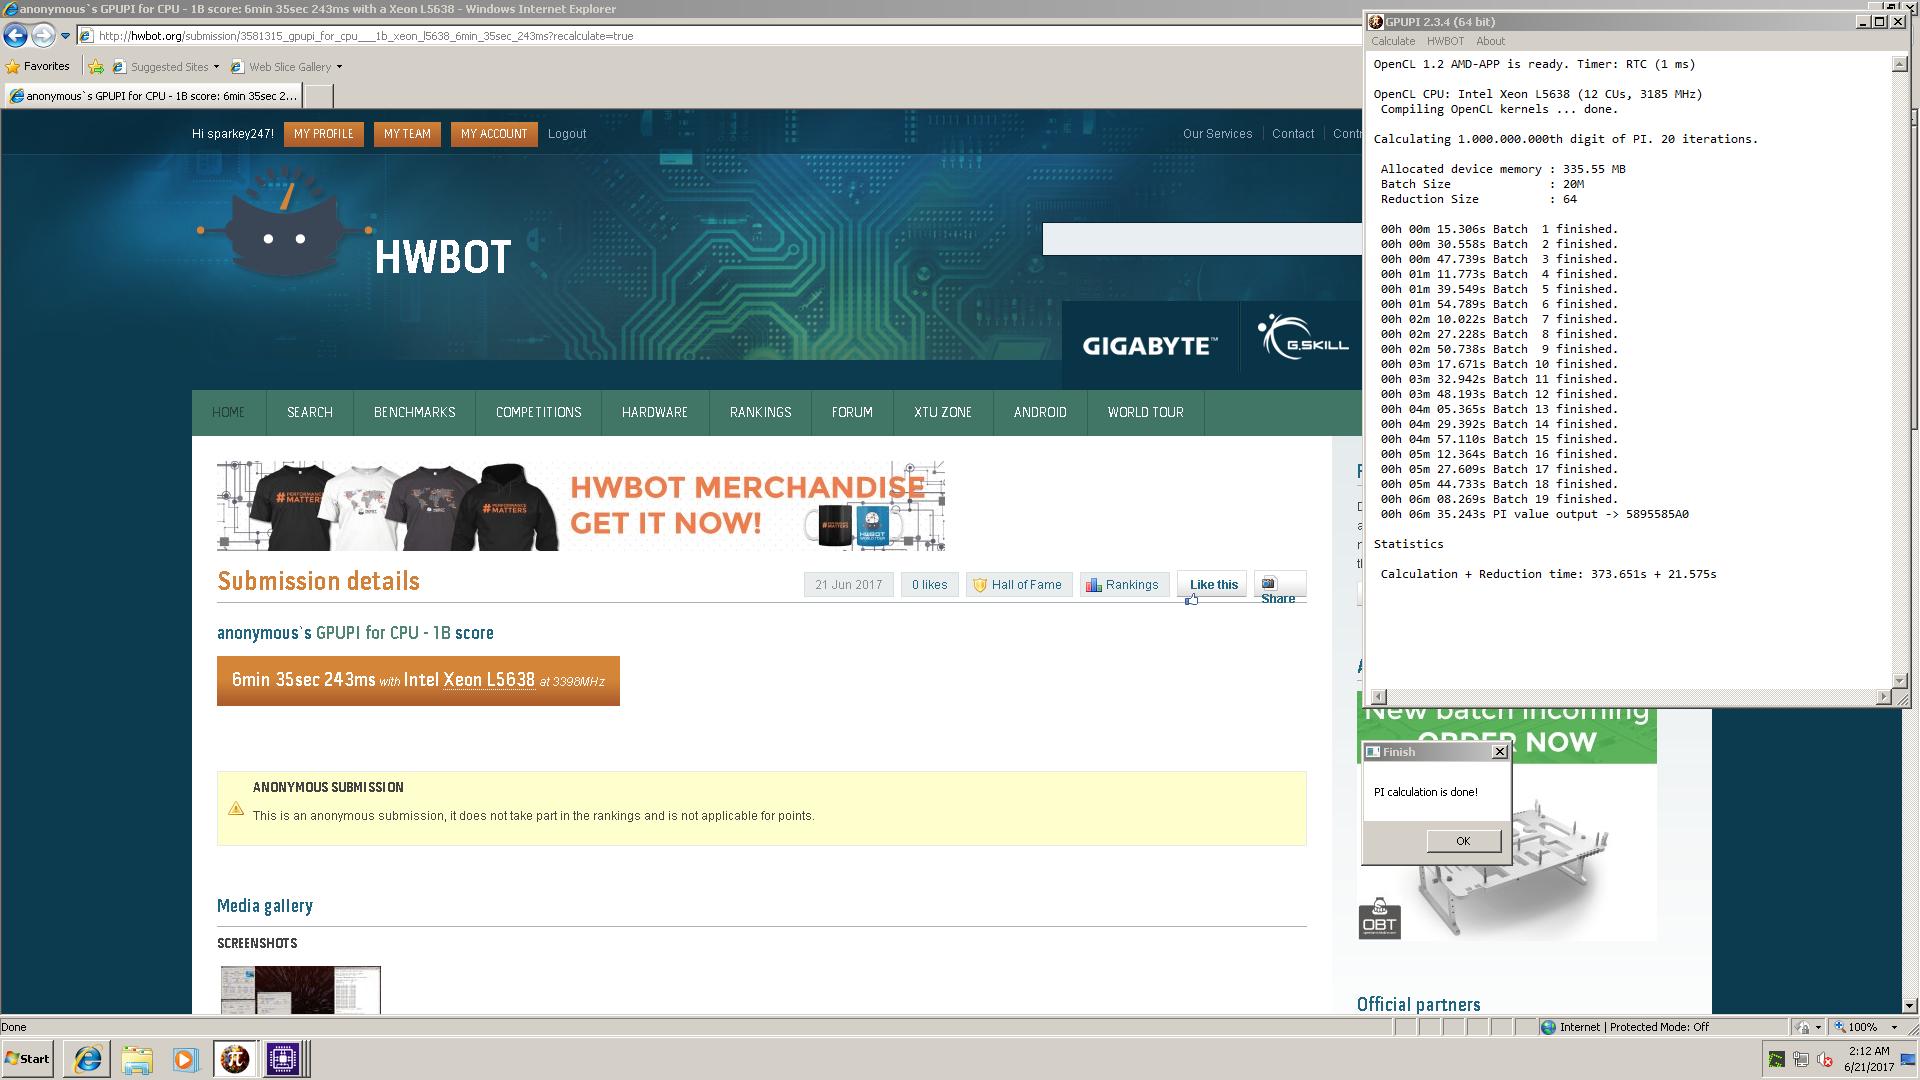Click the MY TEAM button
Image resolution: width=1920 pixels, height=1080 pixels.
point(407,134)
